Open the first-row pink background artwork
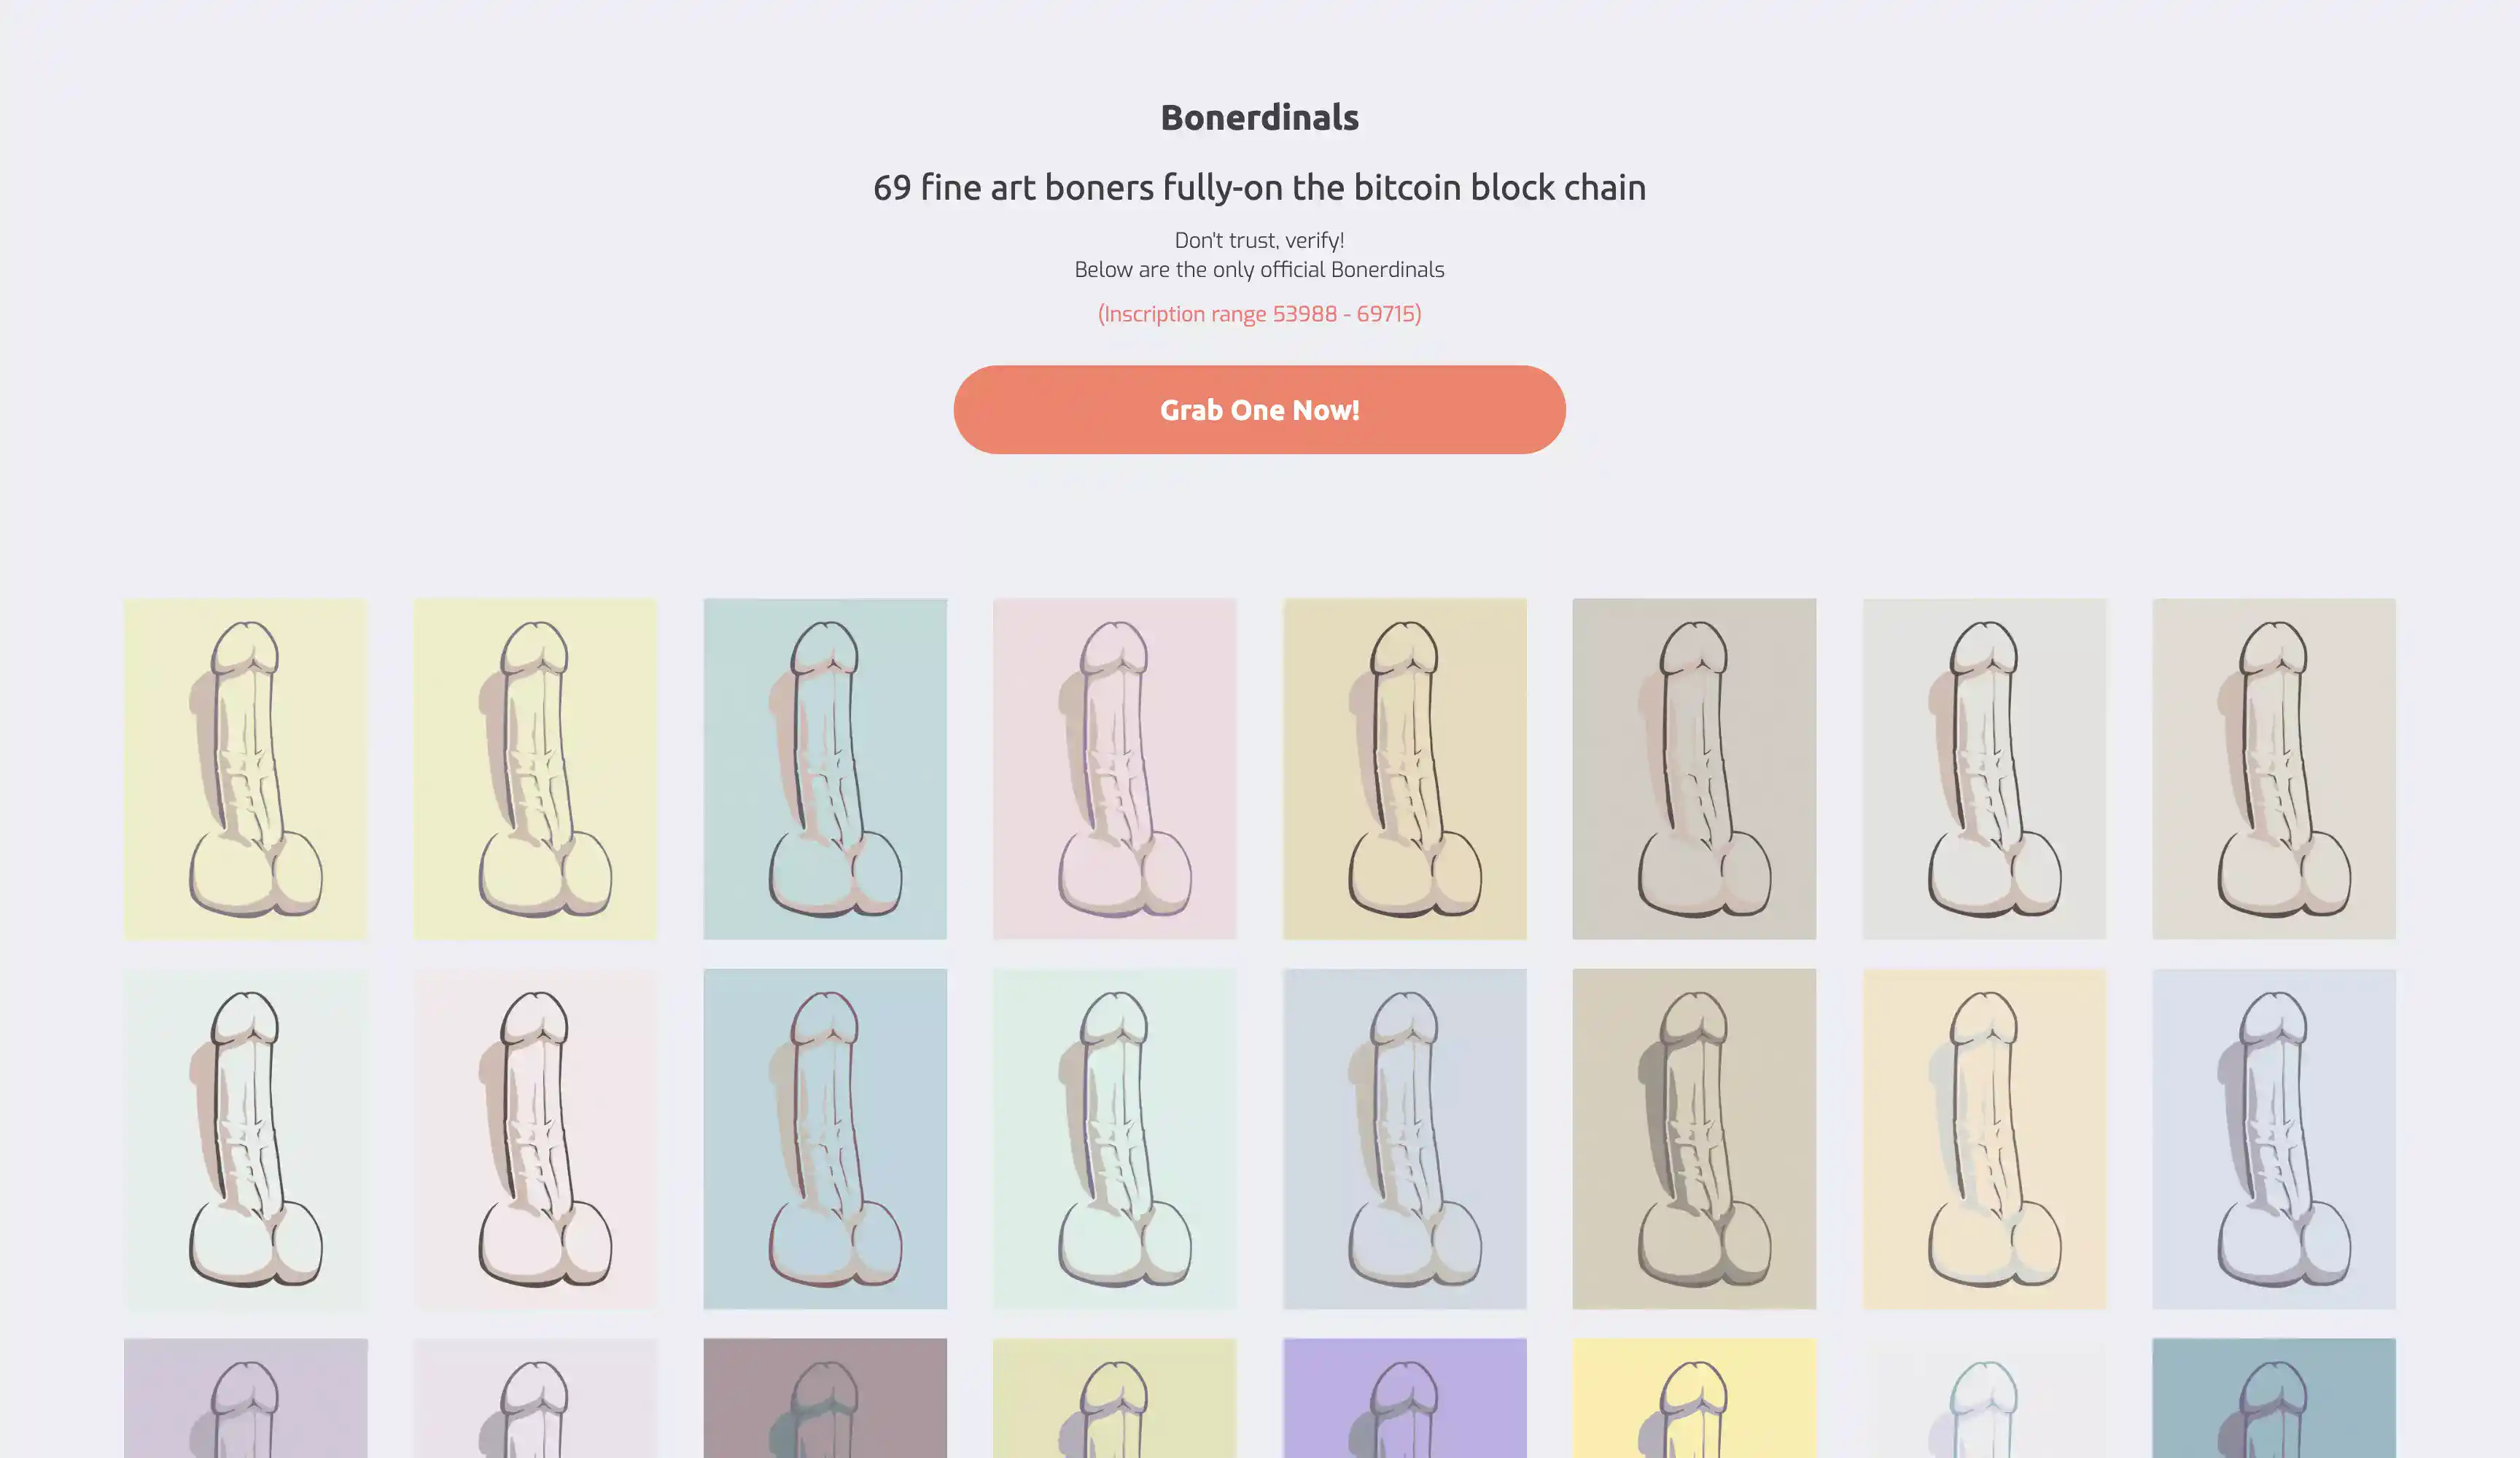 pyautogui.click(x=1114, y=768)
